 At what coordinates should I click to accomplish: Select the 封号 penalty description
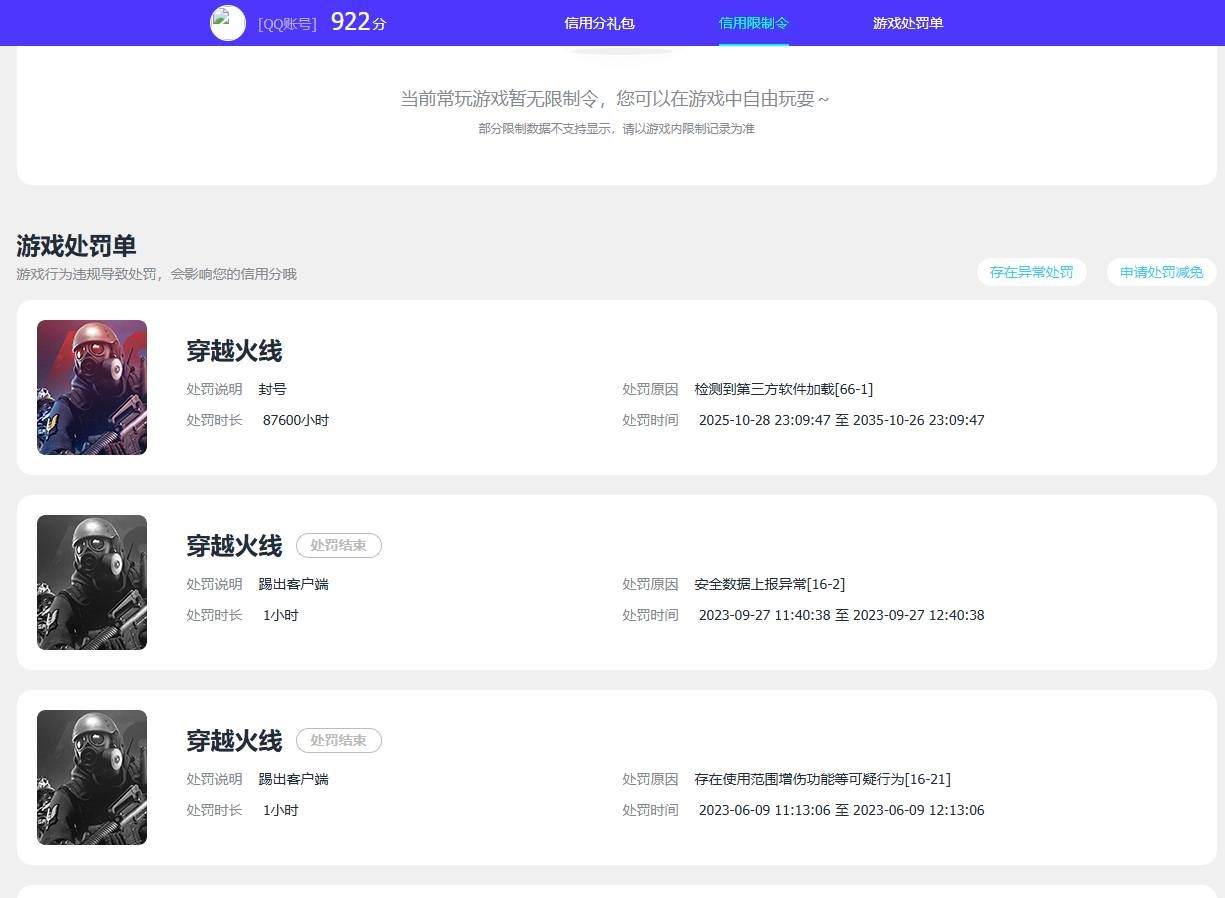coord(272,389)
